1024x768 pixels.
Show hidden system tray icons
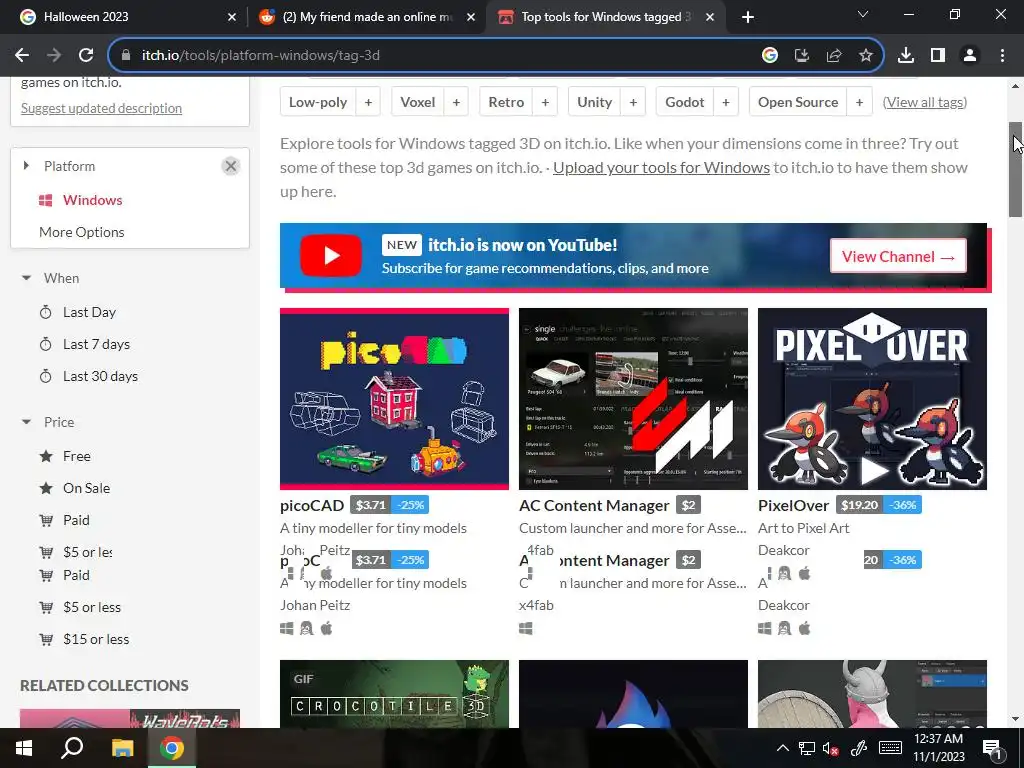pos(782,748)
